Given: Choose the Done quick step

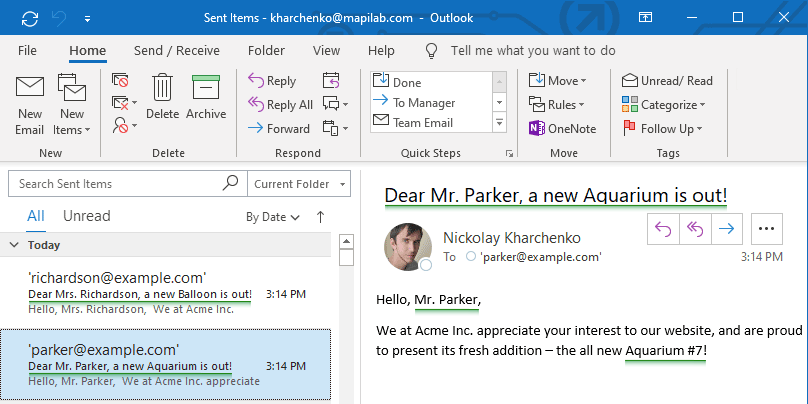Looking at the screenshot, I should click(431, 82).
